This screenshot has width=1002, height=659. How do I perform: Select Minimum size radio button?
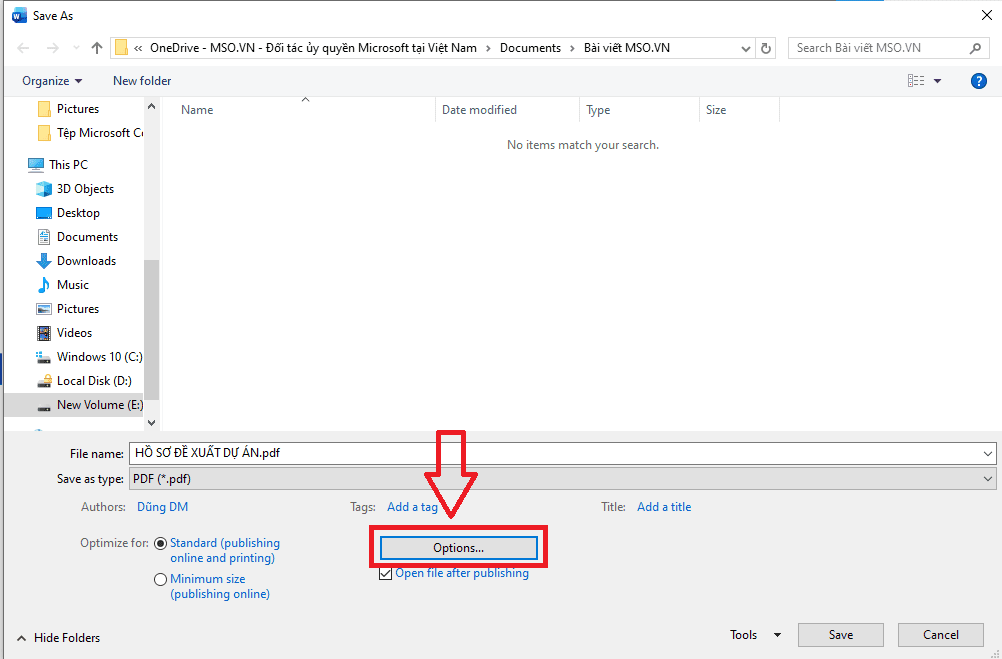160,579
